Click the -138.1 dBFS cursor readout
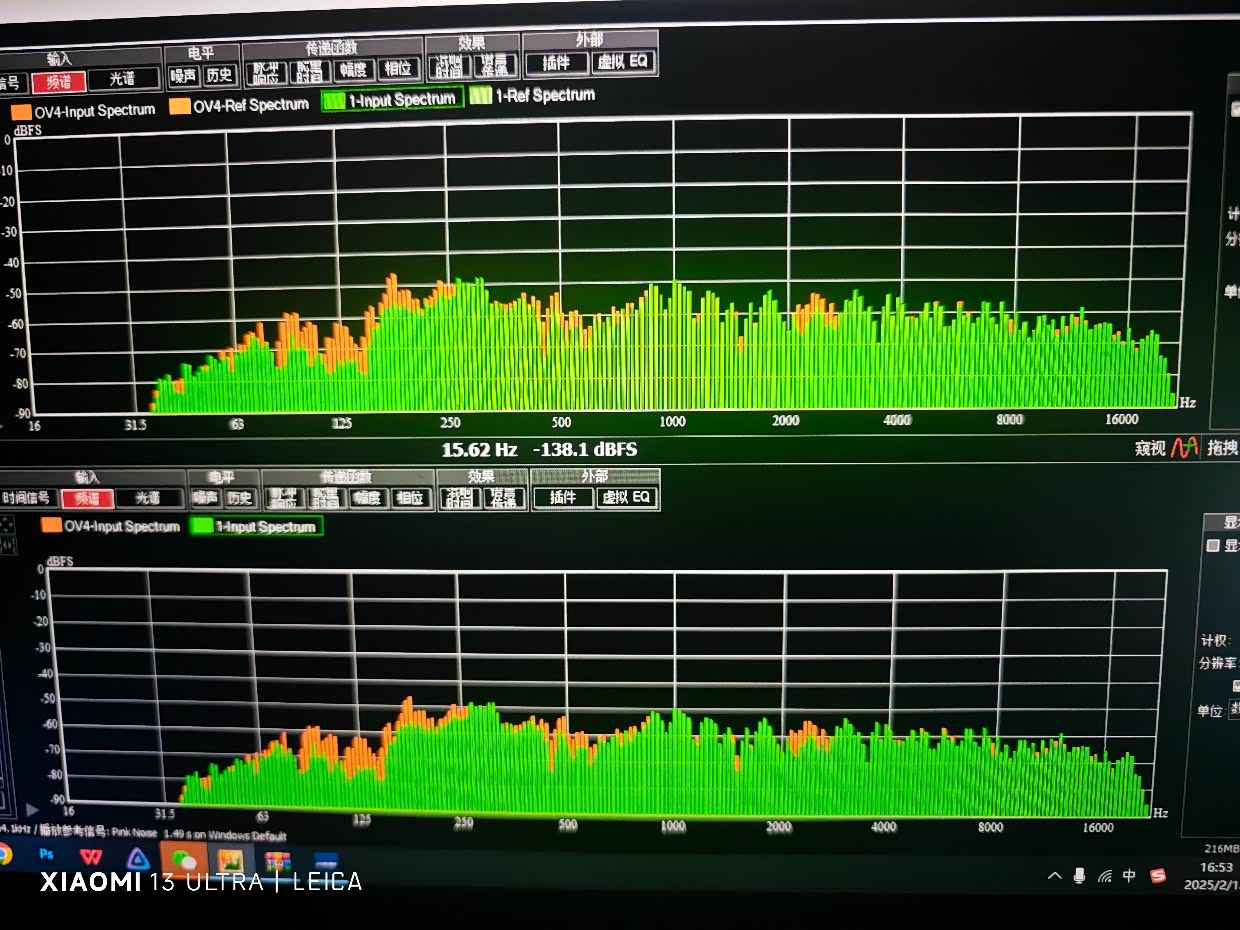1240x930 pixels. point(585,450)
